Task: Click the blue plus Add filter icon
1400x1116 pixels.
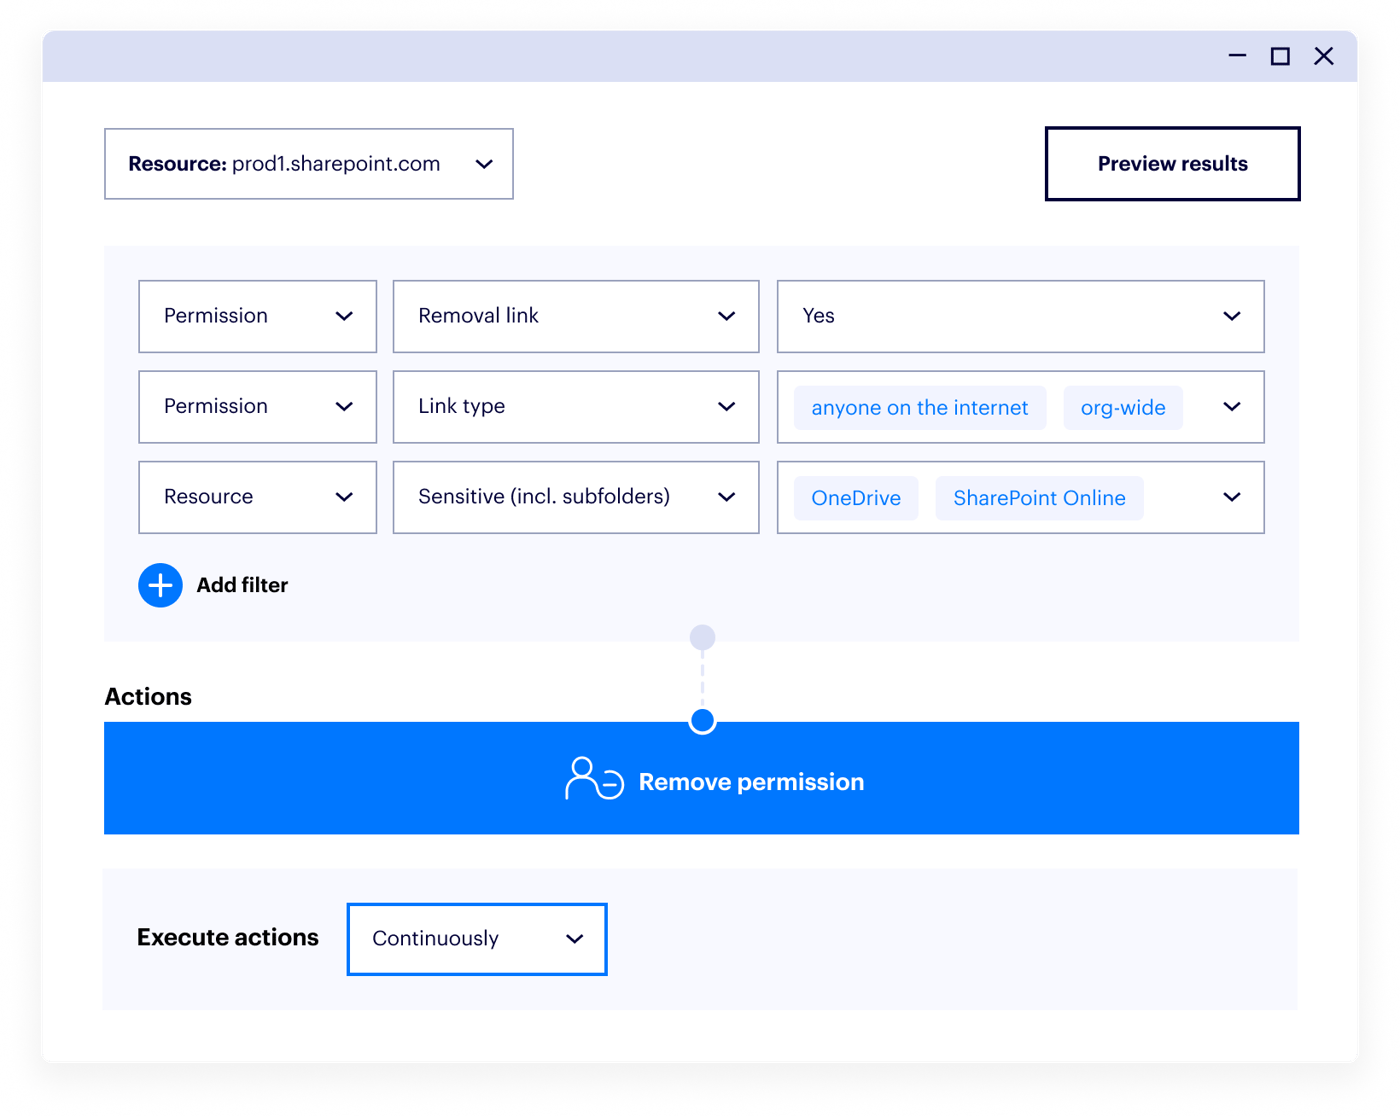Action: tap(160, 586)
